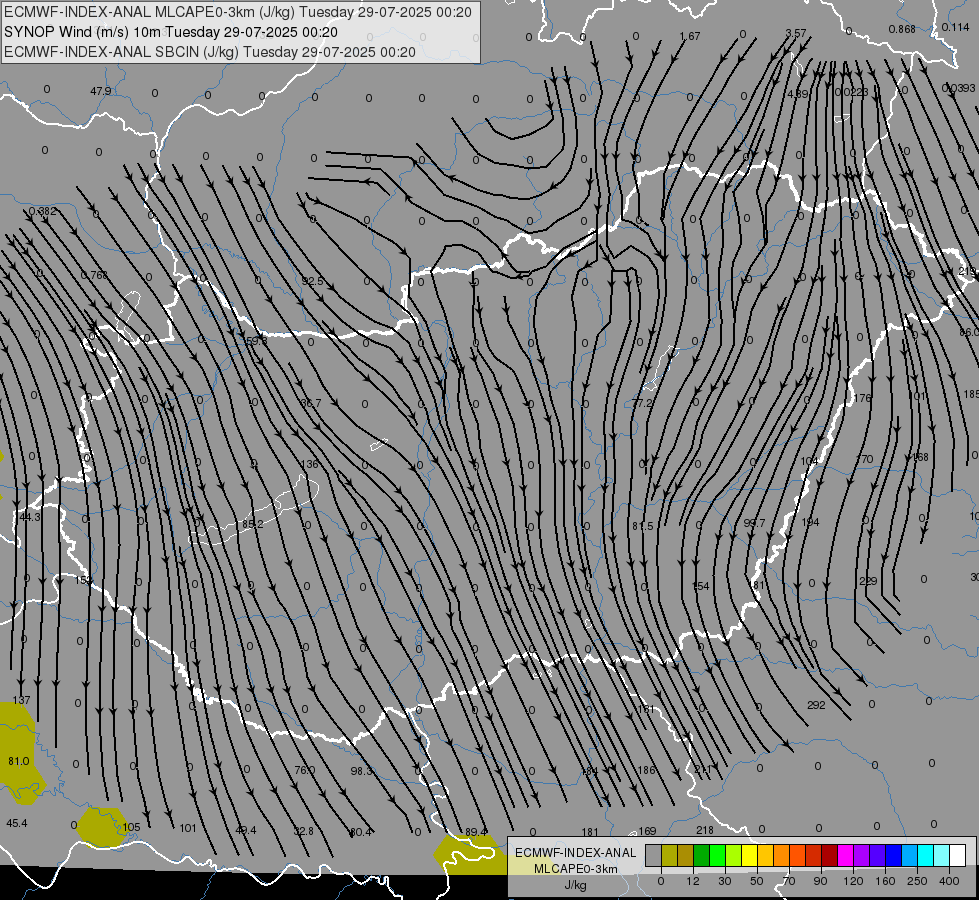
Task: Click the map value 0.114
Action: tap(955, 27)
